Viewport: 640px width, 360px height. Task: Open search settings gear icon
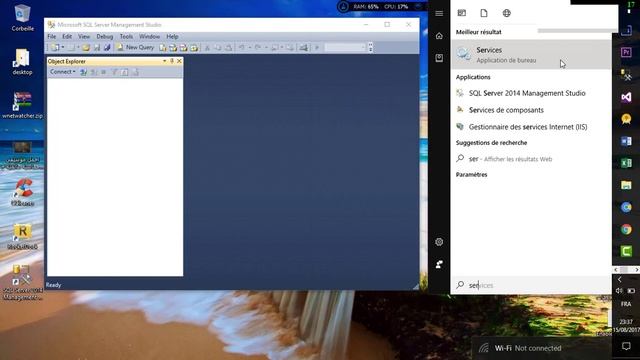click(439, 242)
